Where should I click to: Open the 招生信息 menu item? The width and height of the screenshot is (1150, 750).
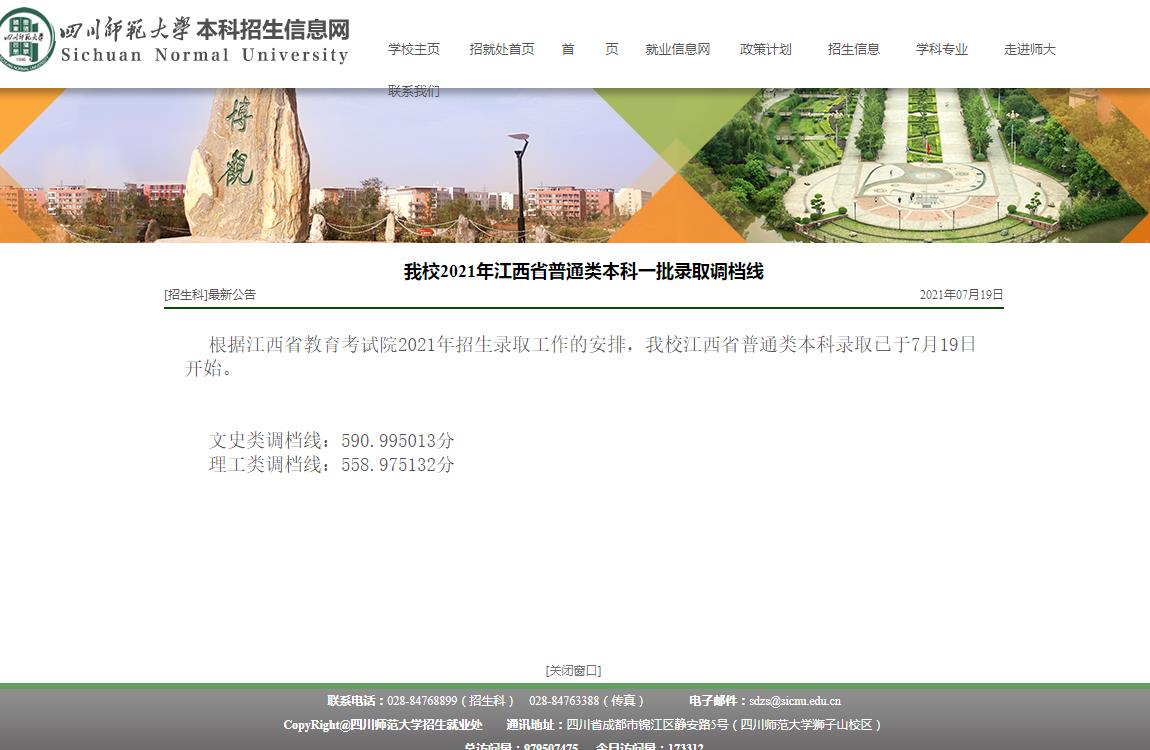point(854,49)
